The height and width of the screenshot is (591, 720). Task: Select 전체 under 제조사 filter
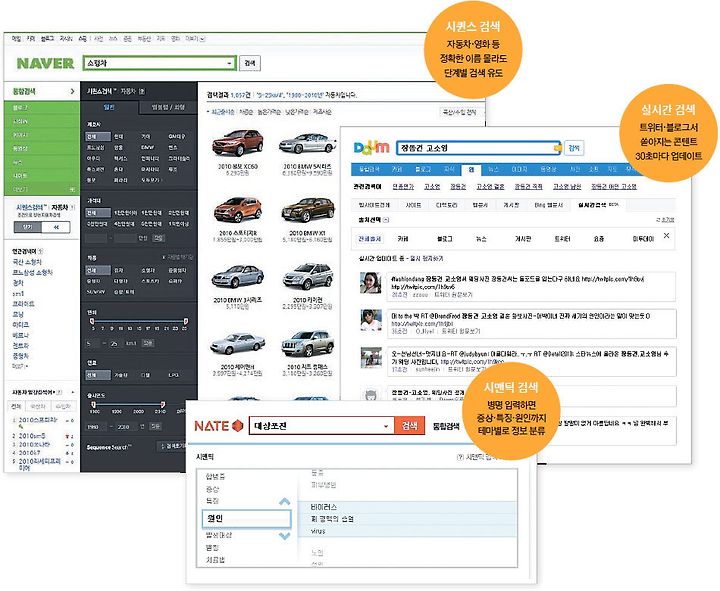pyautogui.click(x=98, y=137)
